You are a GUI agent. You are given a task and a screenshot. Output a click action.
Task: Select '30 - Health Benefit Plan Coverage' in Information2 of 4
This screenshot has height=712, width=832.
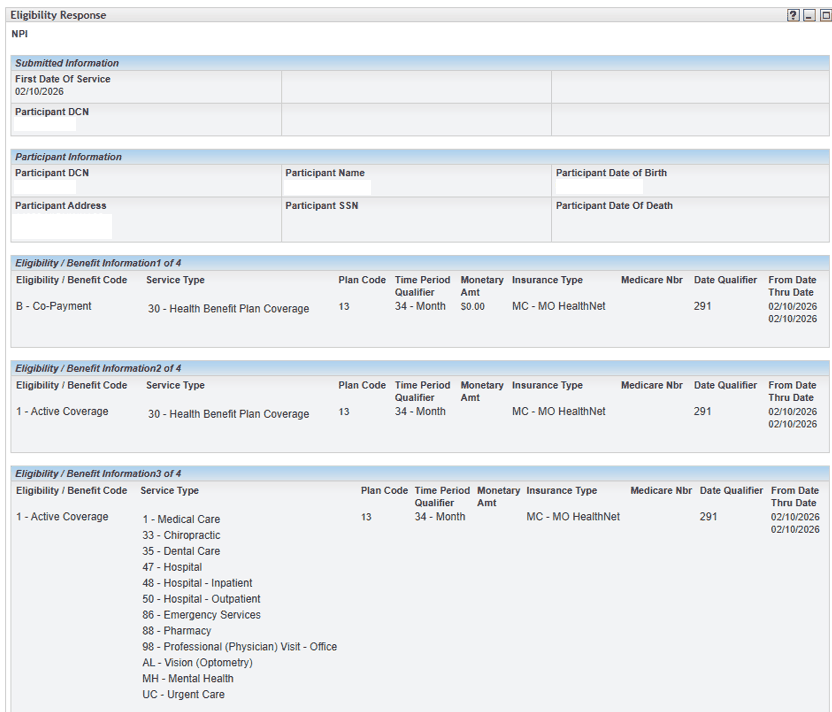[x=228, y=413]
